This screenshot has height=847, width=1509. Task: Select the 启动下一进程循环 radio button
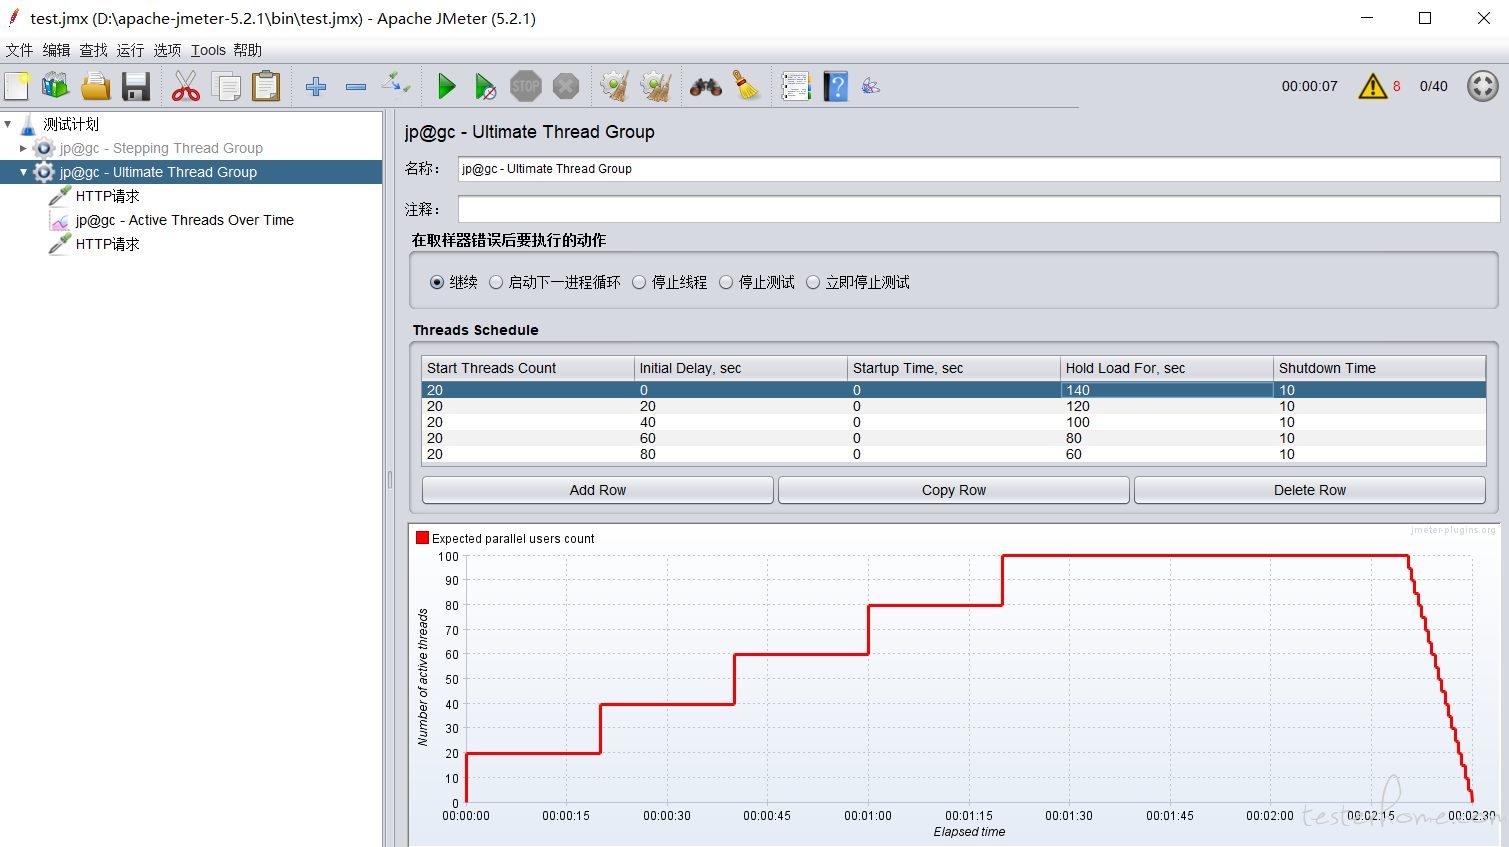point(496,283)
